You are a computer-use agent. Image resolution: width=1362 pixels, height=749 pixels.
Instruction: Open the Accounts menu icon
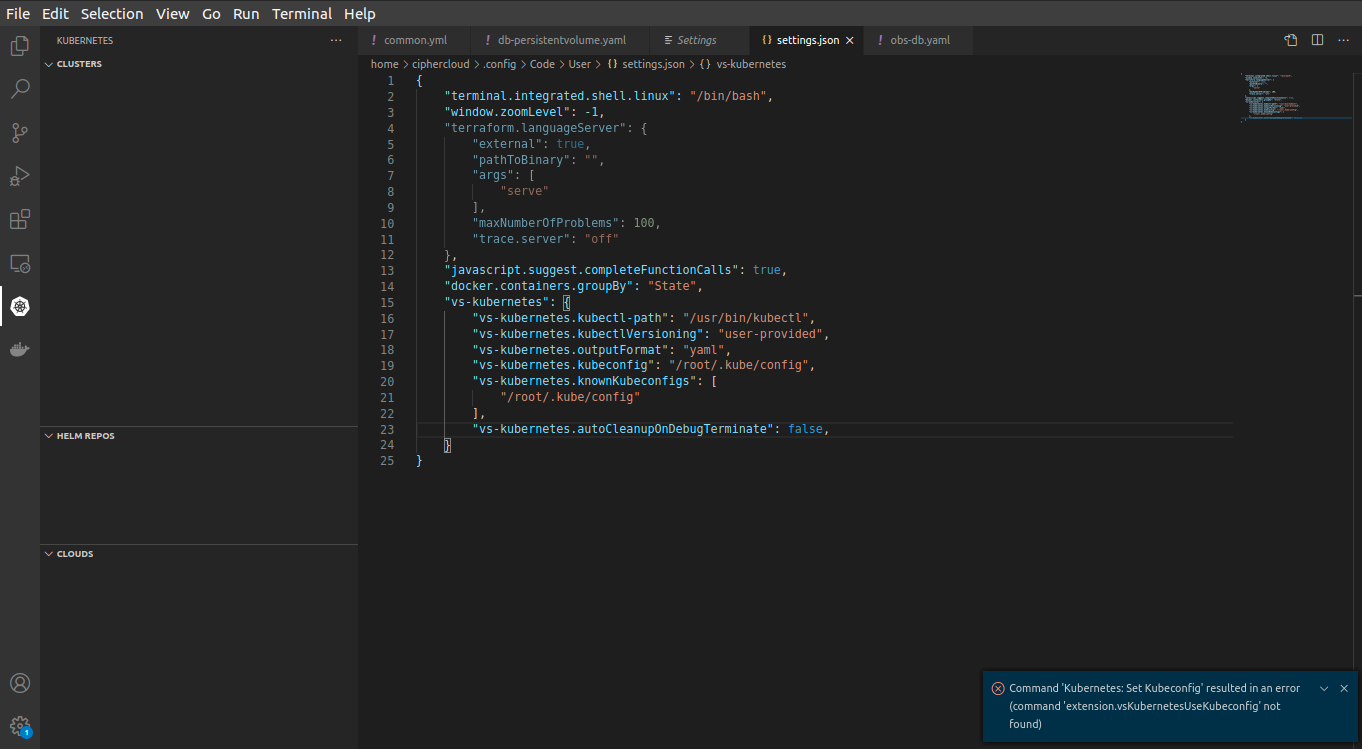pyautogui.click(x=20, y=683)
